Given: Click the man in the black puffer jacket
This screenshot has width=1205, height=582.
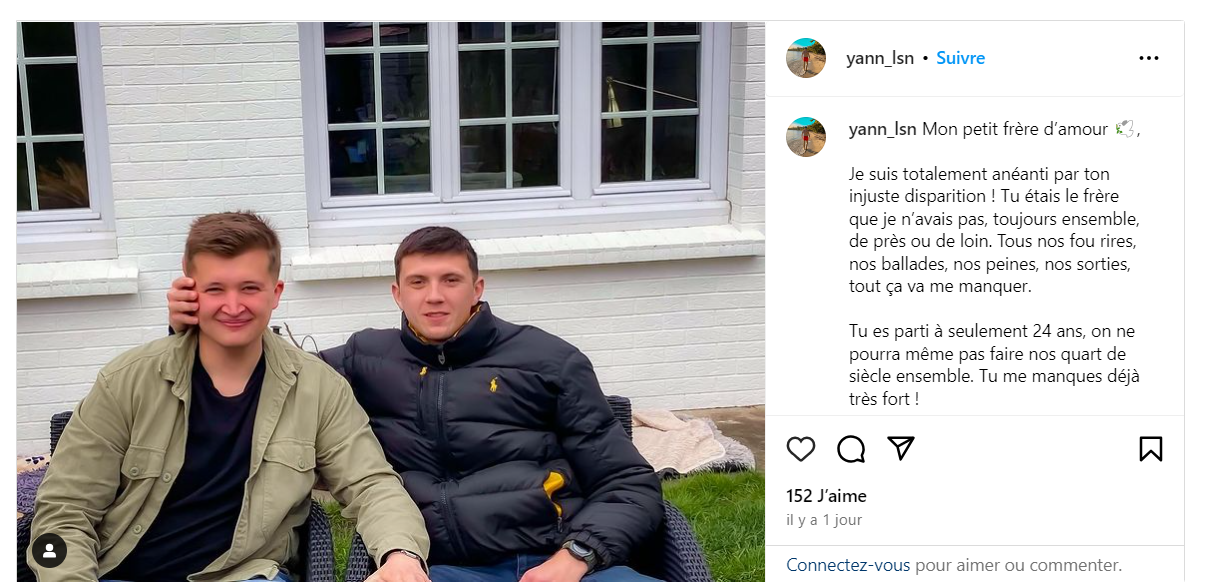Looking at the screenshot, I should click(x=500, y=420).
